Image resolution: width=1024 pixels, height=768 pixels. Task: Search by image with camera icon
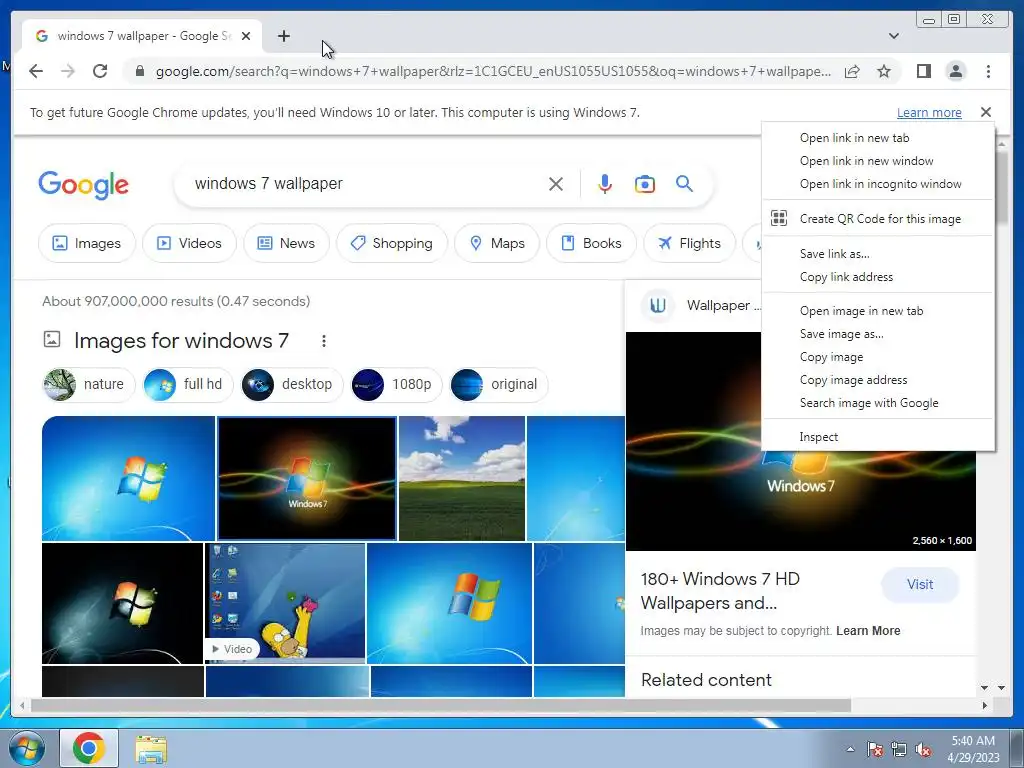coord(645,184)
